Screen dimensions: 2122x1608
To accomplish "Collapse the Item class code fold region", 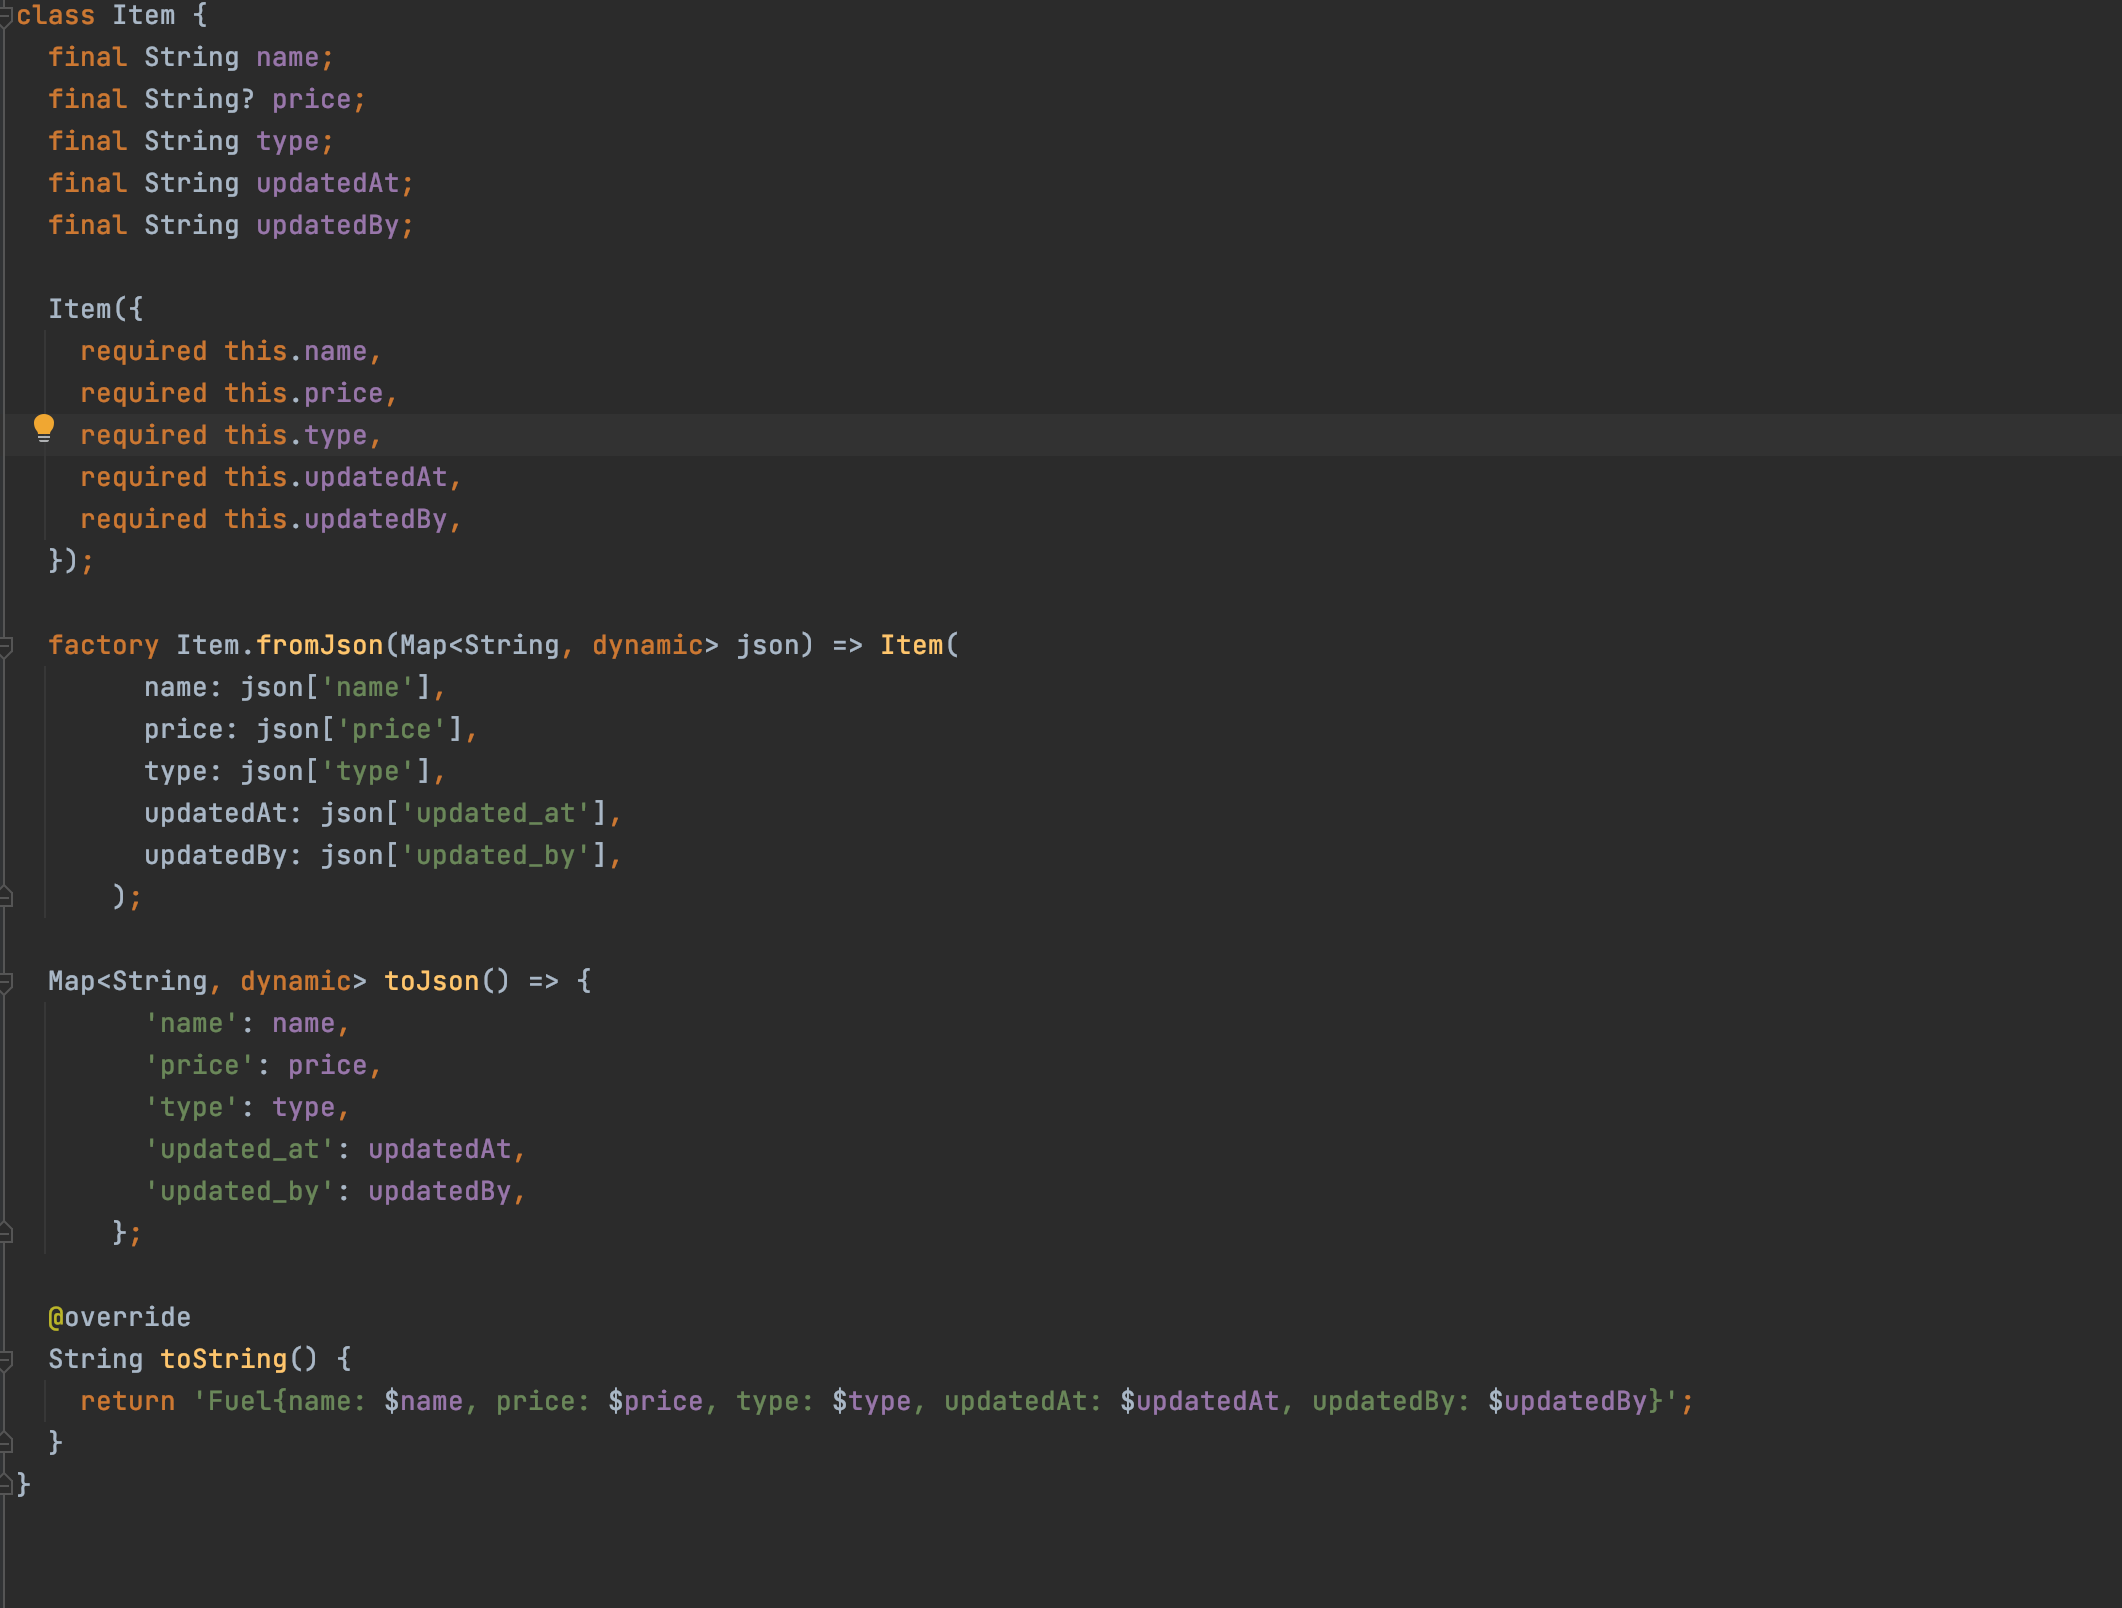I will (6, 15).
